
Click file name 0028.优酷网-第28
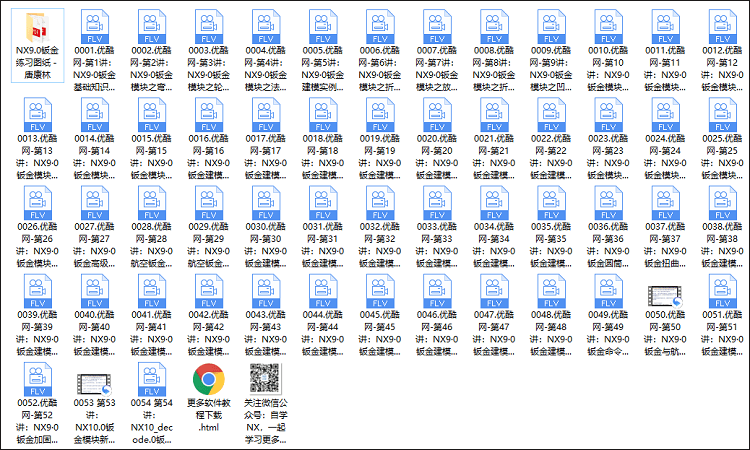point(152,244)
